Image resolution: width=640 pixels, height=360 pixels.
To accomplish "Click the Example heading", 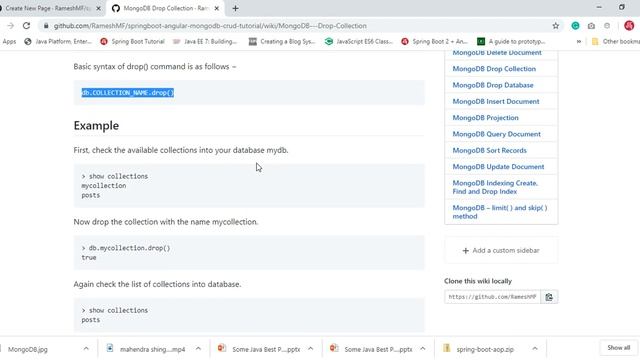I will (96, 125).
